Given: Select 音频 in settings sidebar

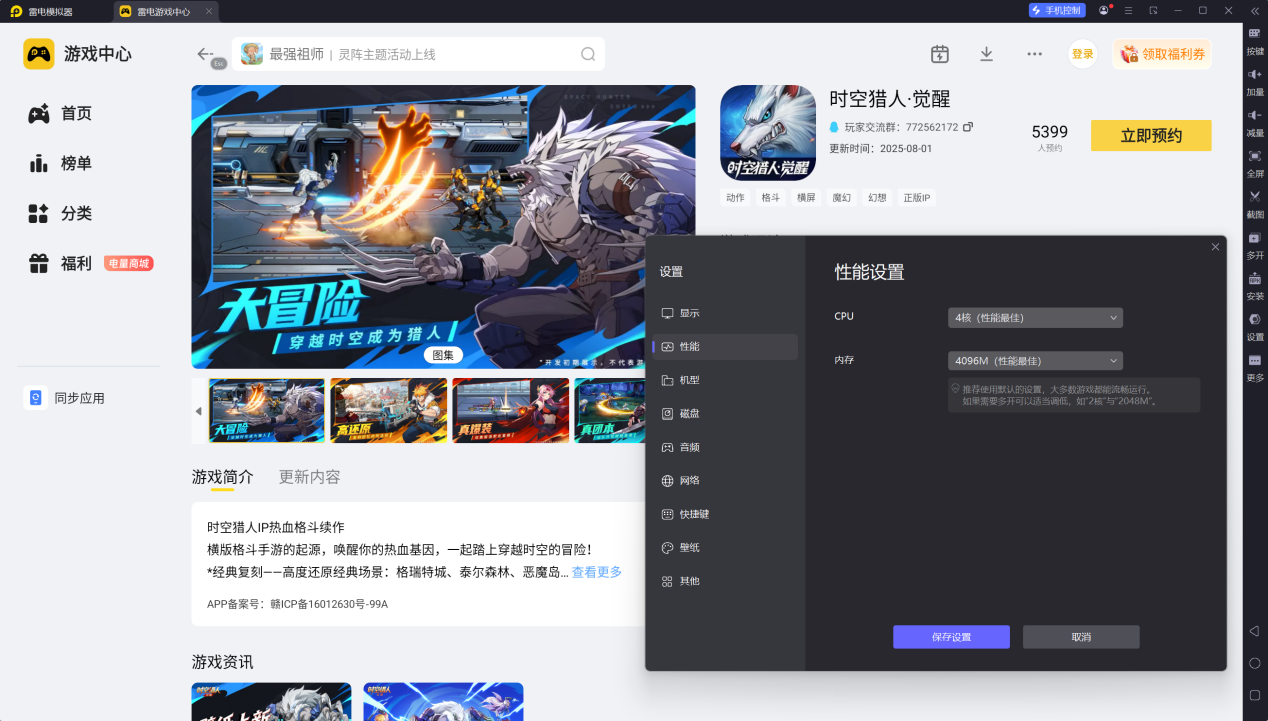Looking at the screenshot, I should pos(725,447).
